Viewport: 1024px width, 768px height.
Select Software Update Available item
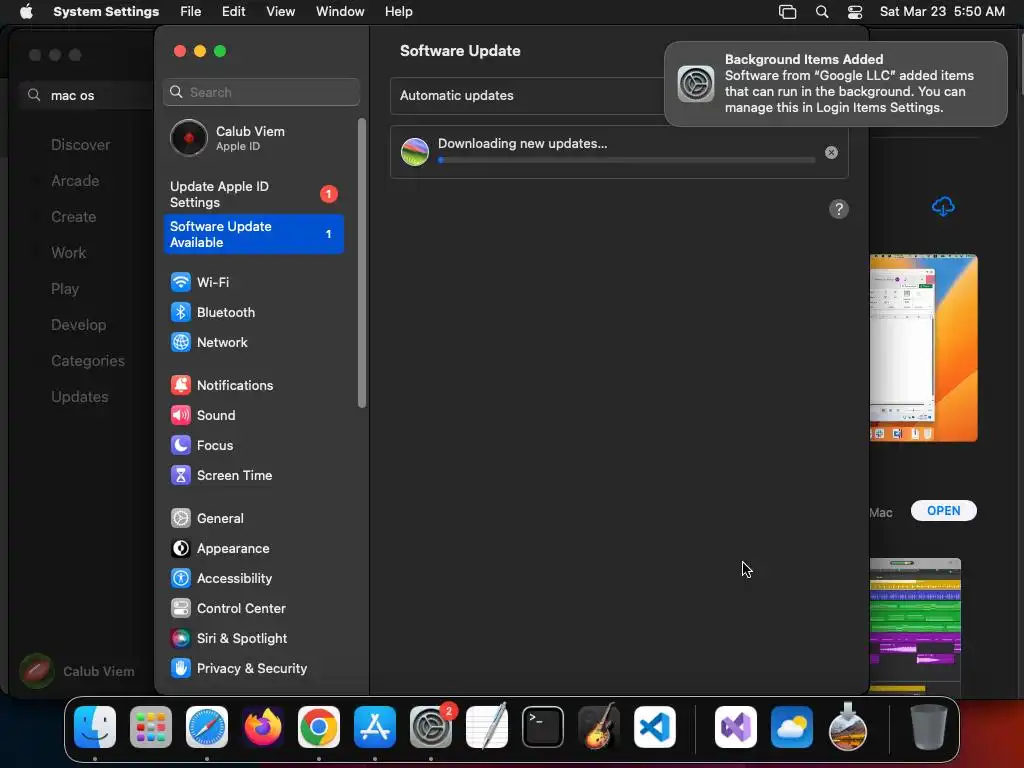click(253, 234)
